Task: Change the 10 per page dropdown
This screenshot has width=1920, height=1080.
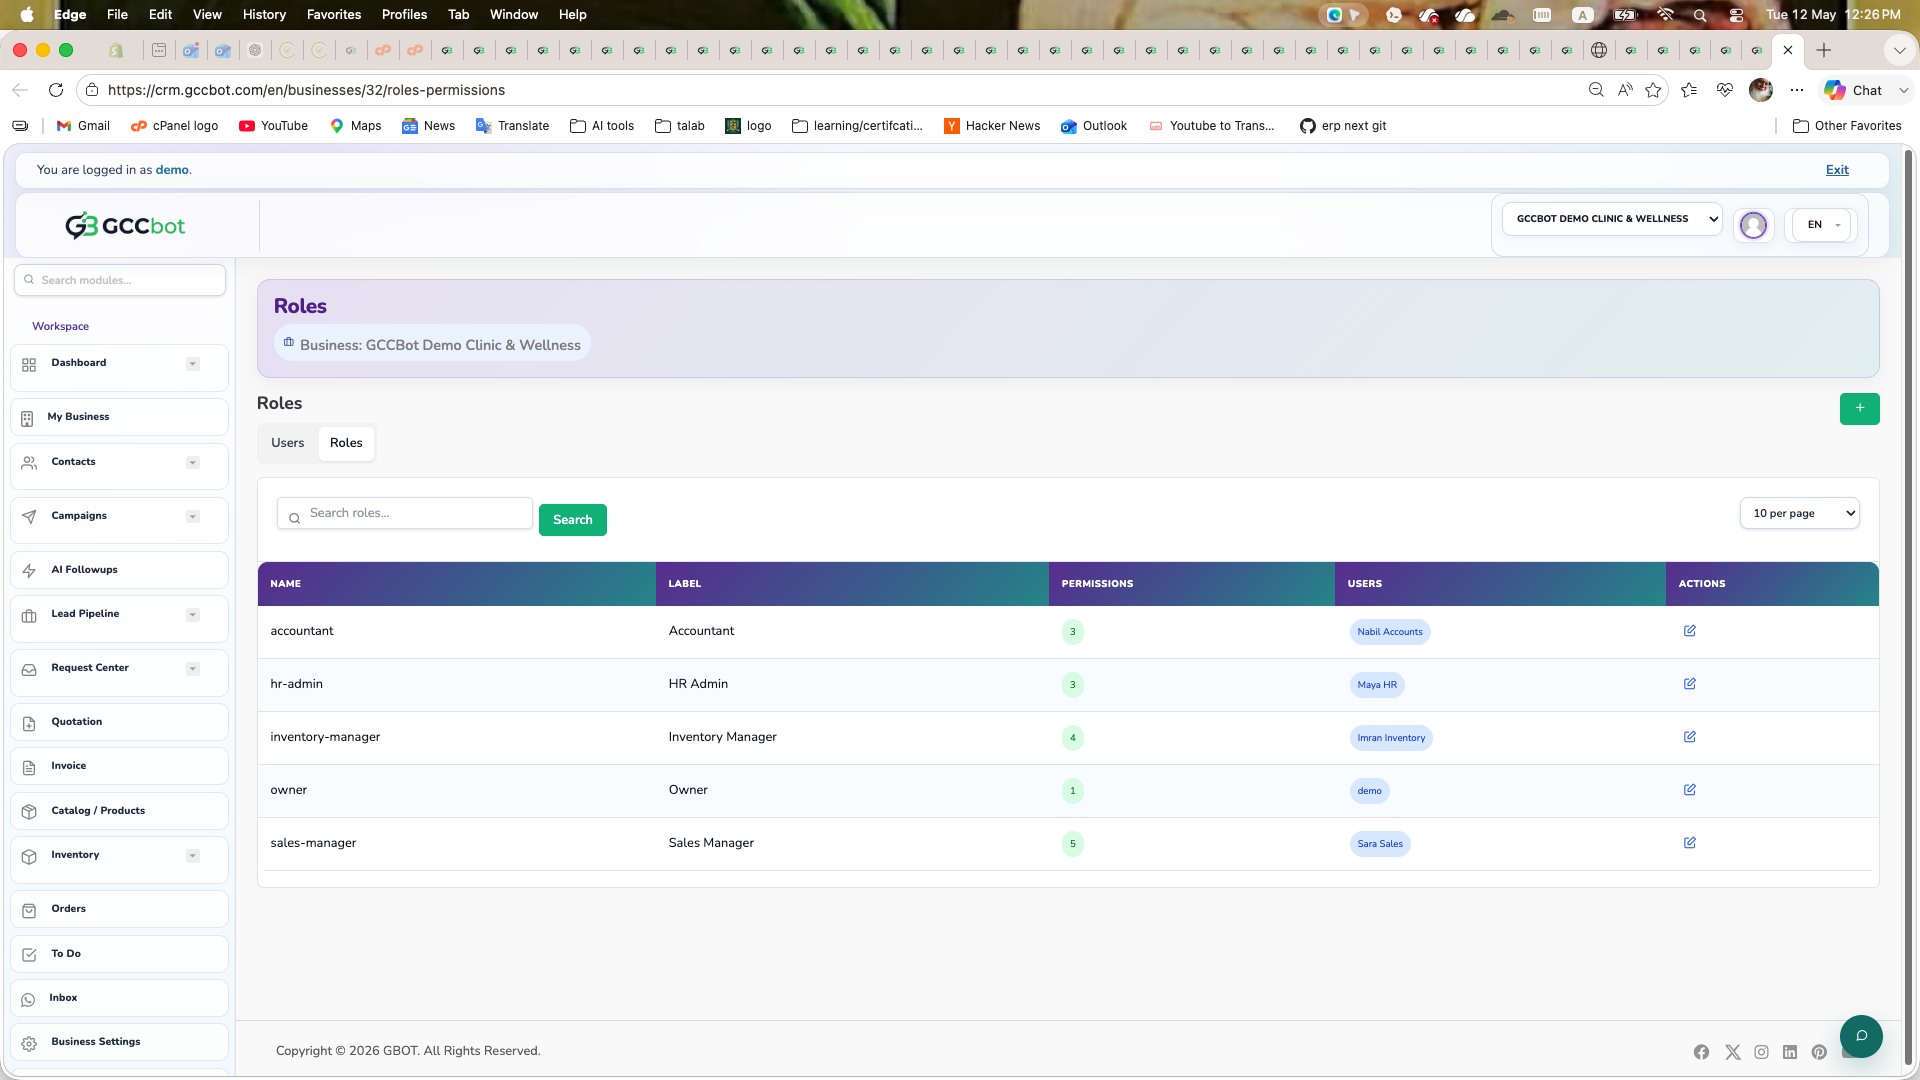Action: tap(1799, 513)
